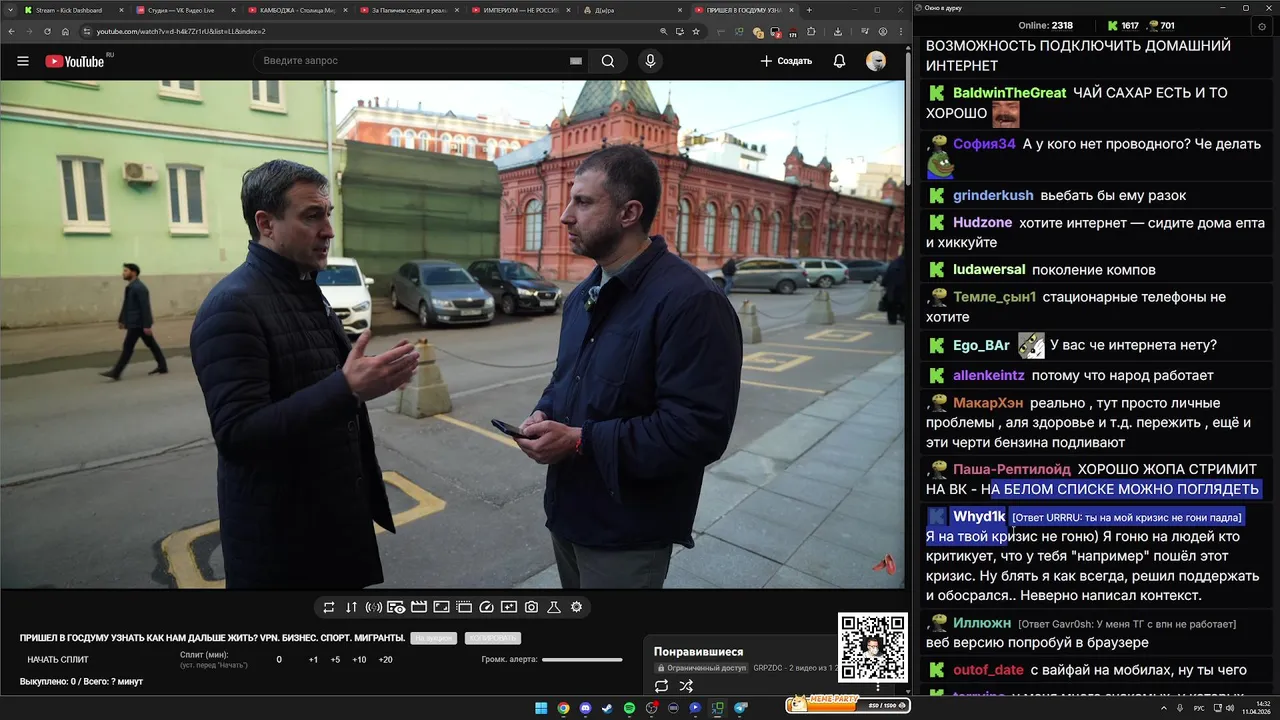Click the broadcast signal icon in toolbar
The width and height of the screenshot is (1280, 720).
click(x=374, y=607)
